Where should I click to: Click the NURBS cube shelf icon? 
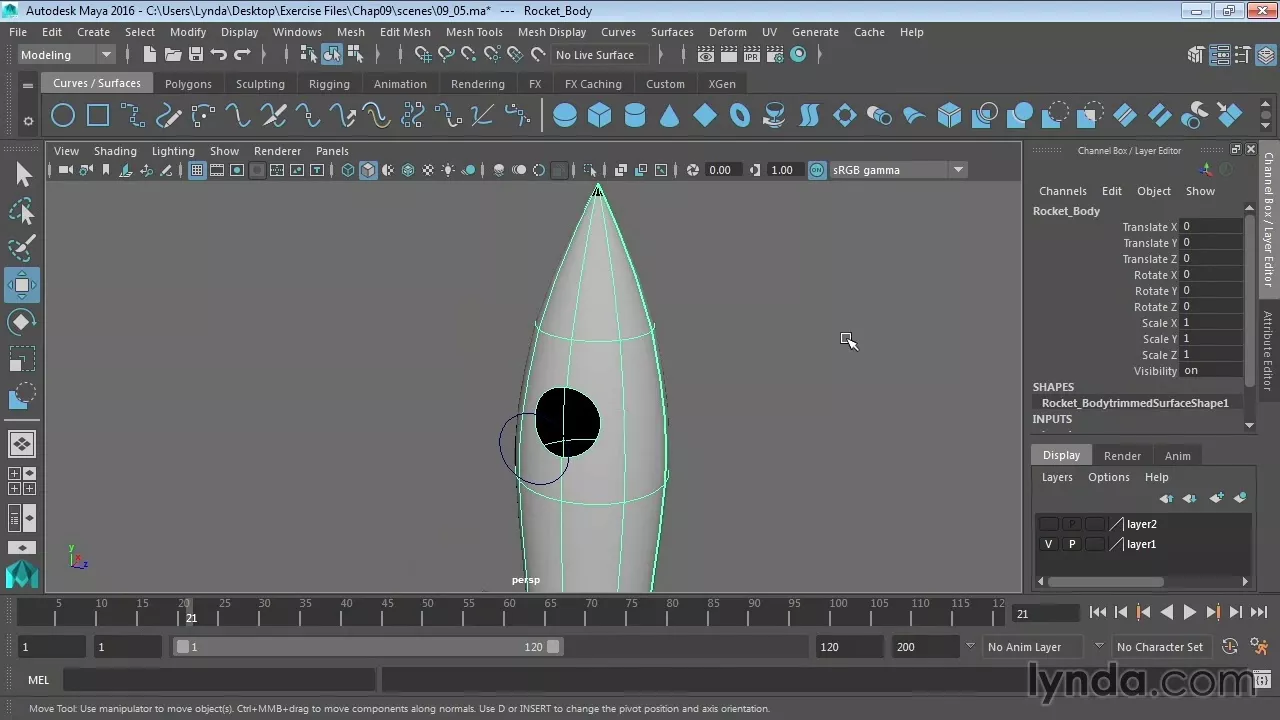pos(600,116)
